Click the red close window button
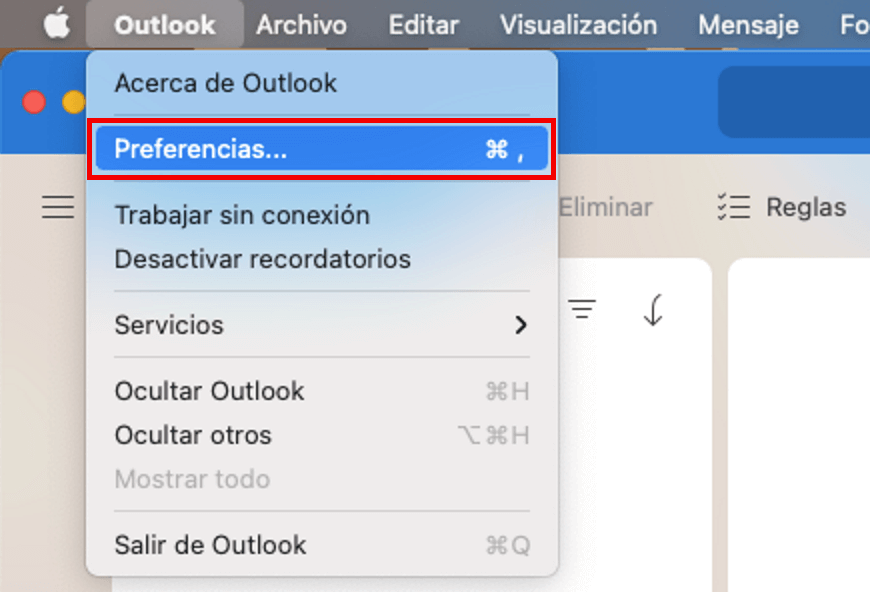 coord(34,103)
